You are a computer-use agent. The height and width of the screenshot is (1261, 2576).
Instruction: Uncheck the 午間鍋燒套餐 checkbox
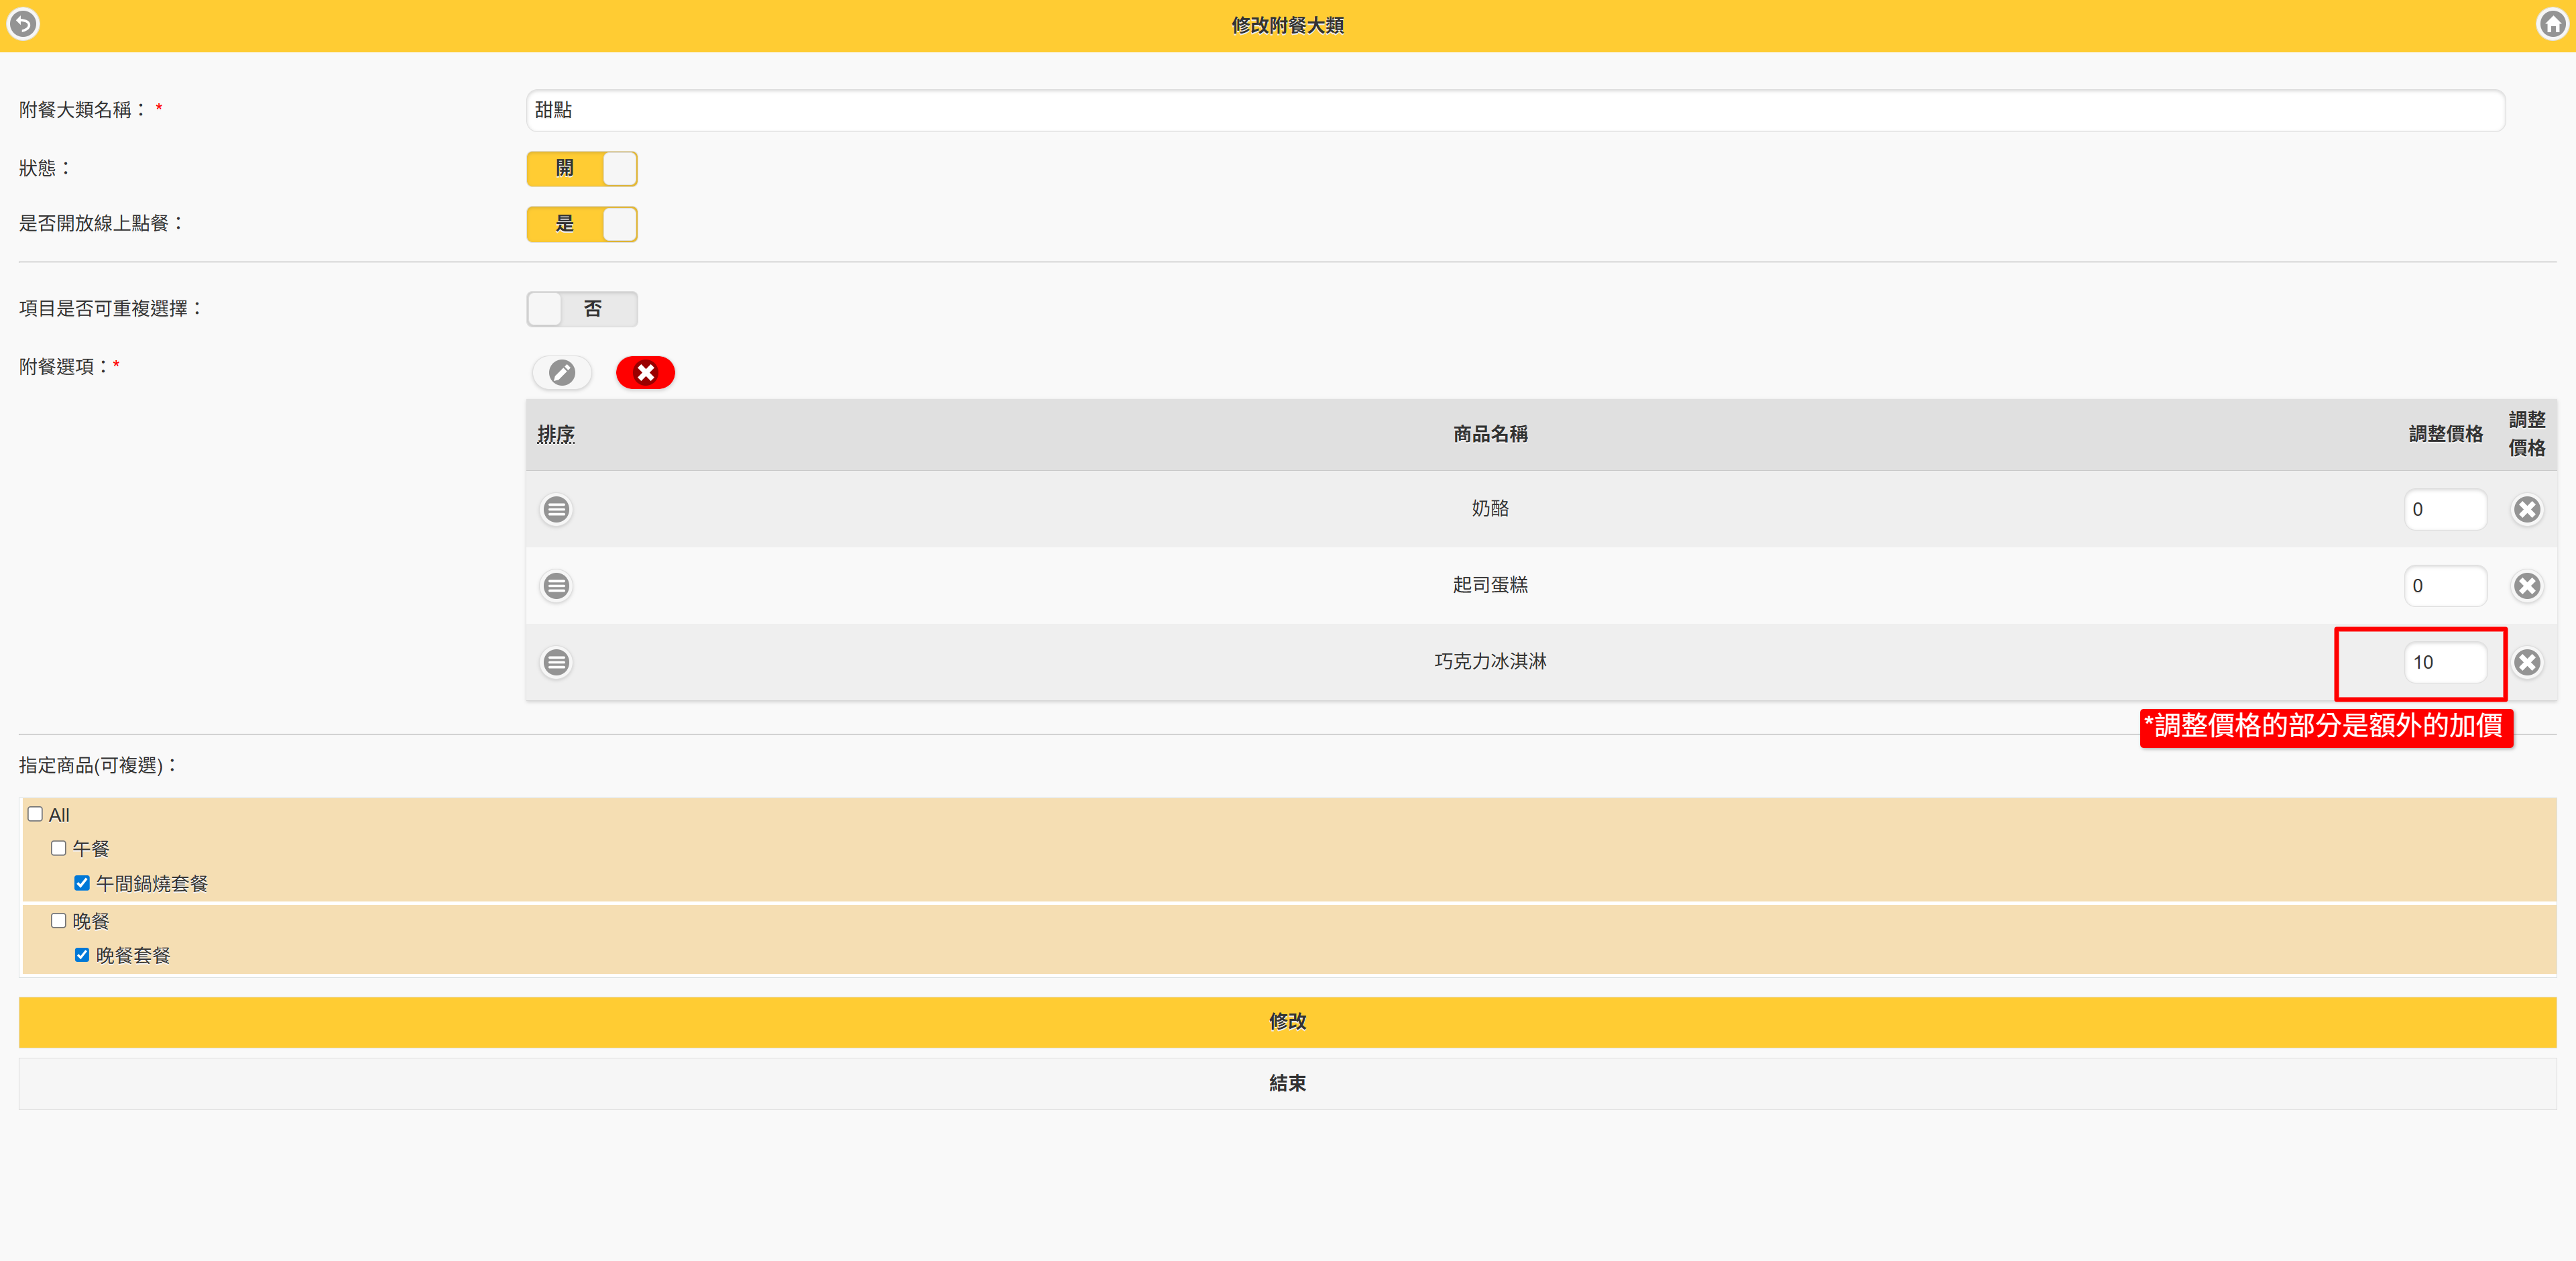(x=82, y=883)
